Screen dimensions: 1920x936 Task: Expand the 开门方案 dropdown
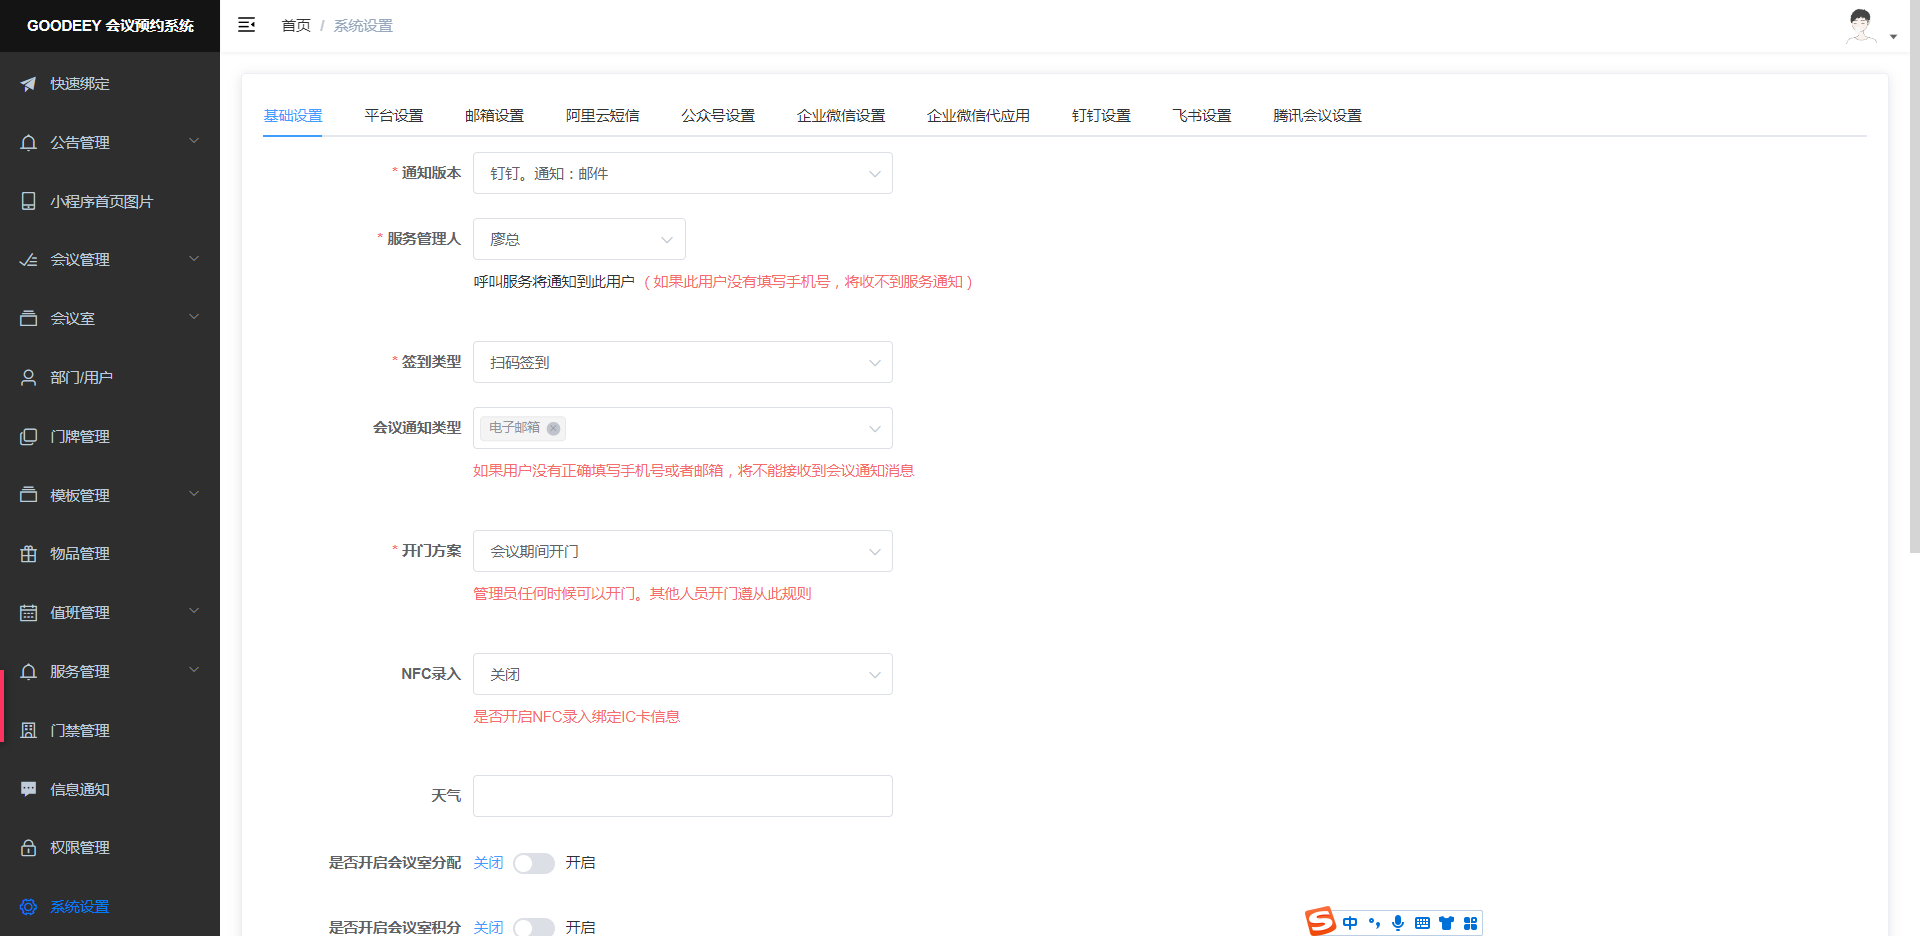[x=682, y=551]
